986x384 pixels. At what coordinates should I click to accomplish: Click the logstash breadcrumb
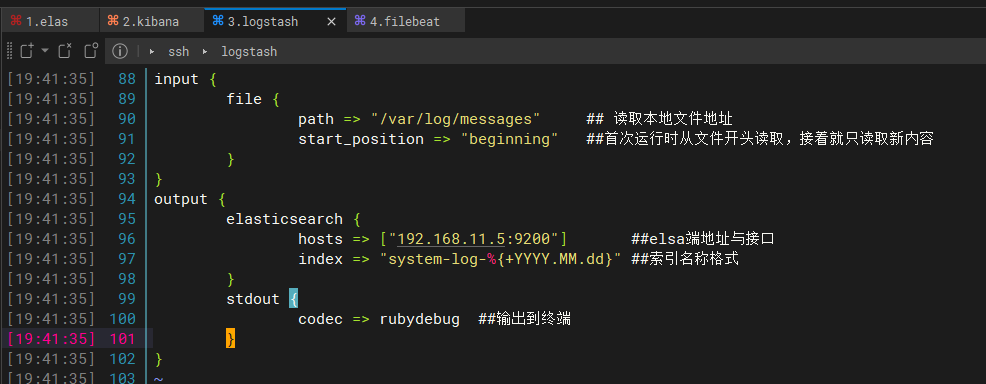click(249, 52)
